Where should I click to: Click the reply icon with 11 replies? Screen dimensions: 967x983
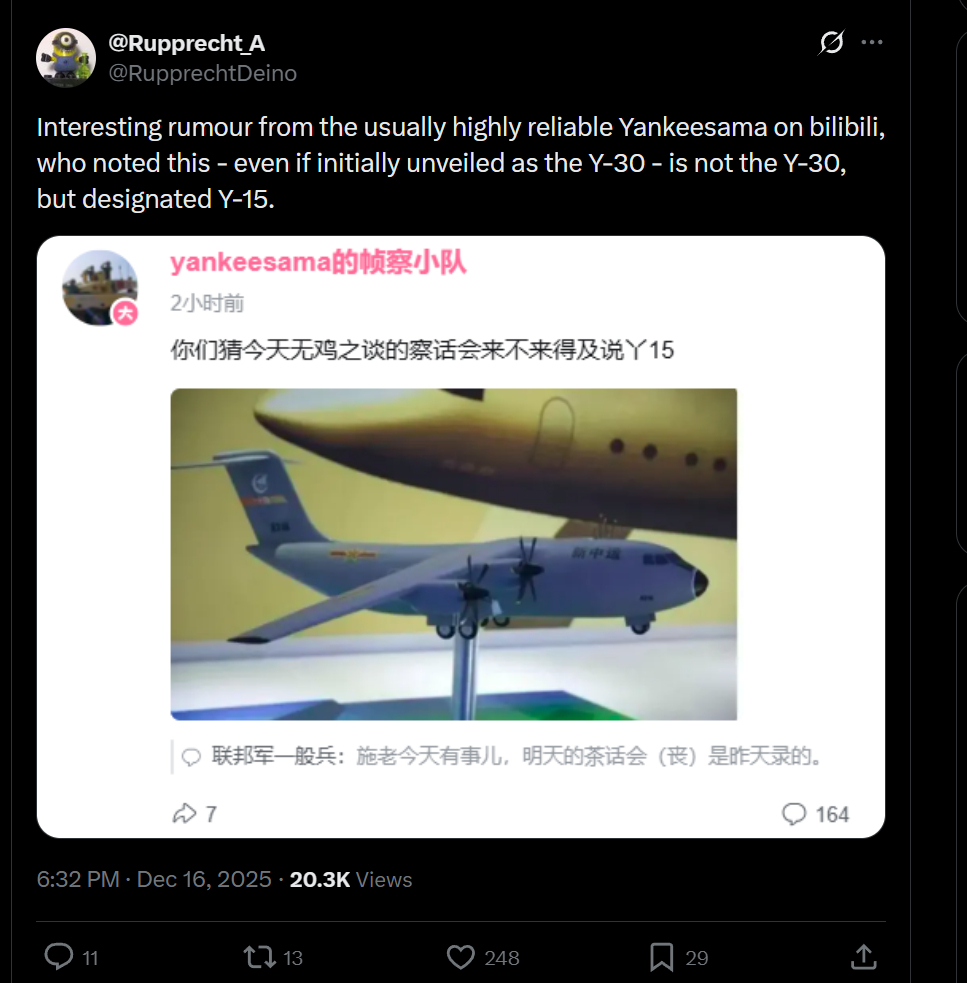[59, 957]
